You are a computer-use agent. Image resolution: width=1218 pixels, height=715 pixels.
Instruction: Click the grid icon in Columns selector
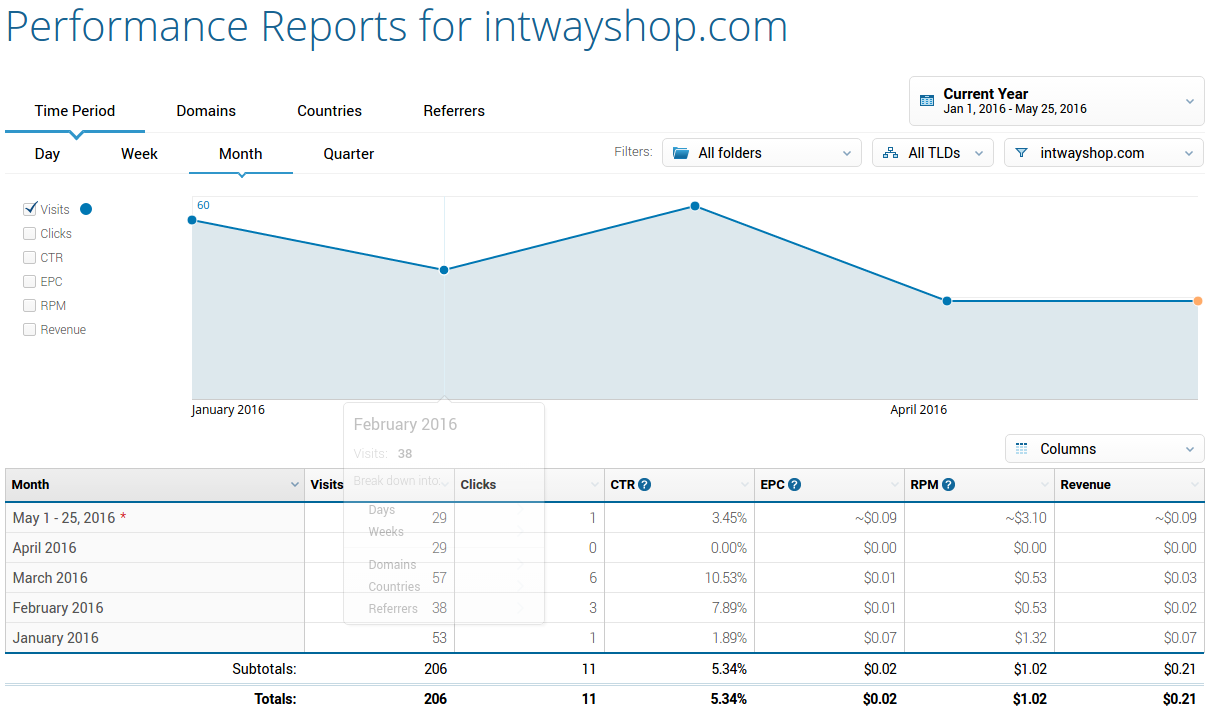point(1021,449)
